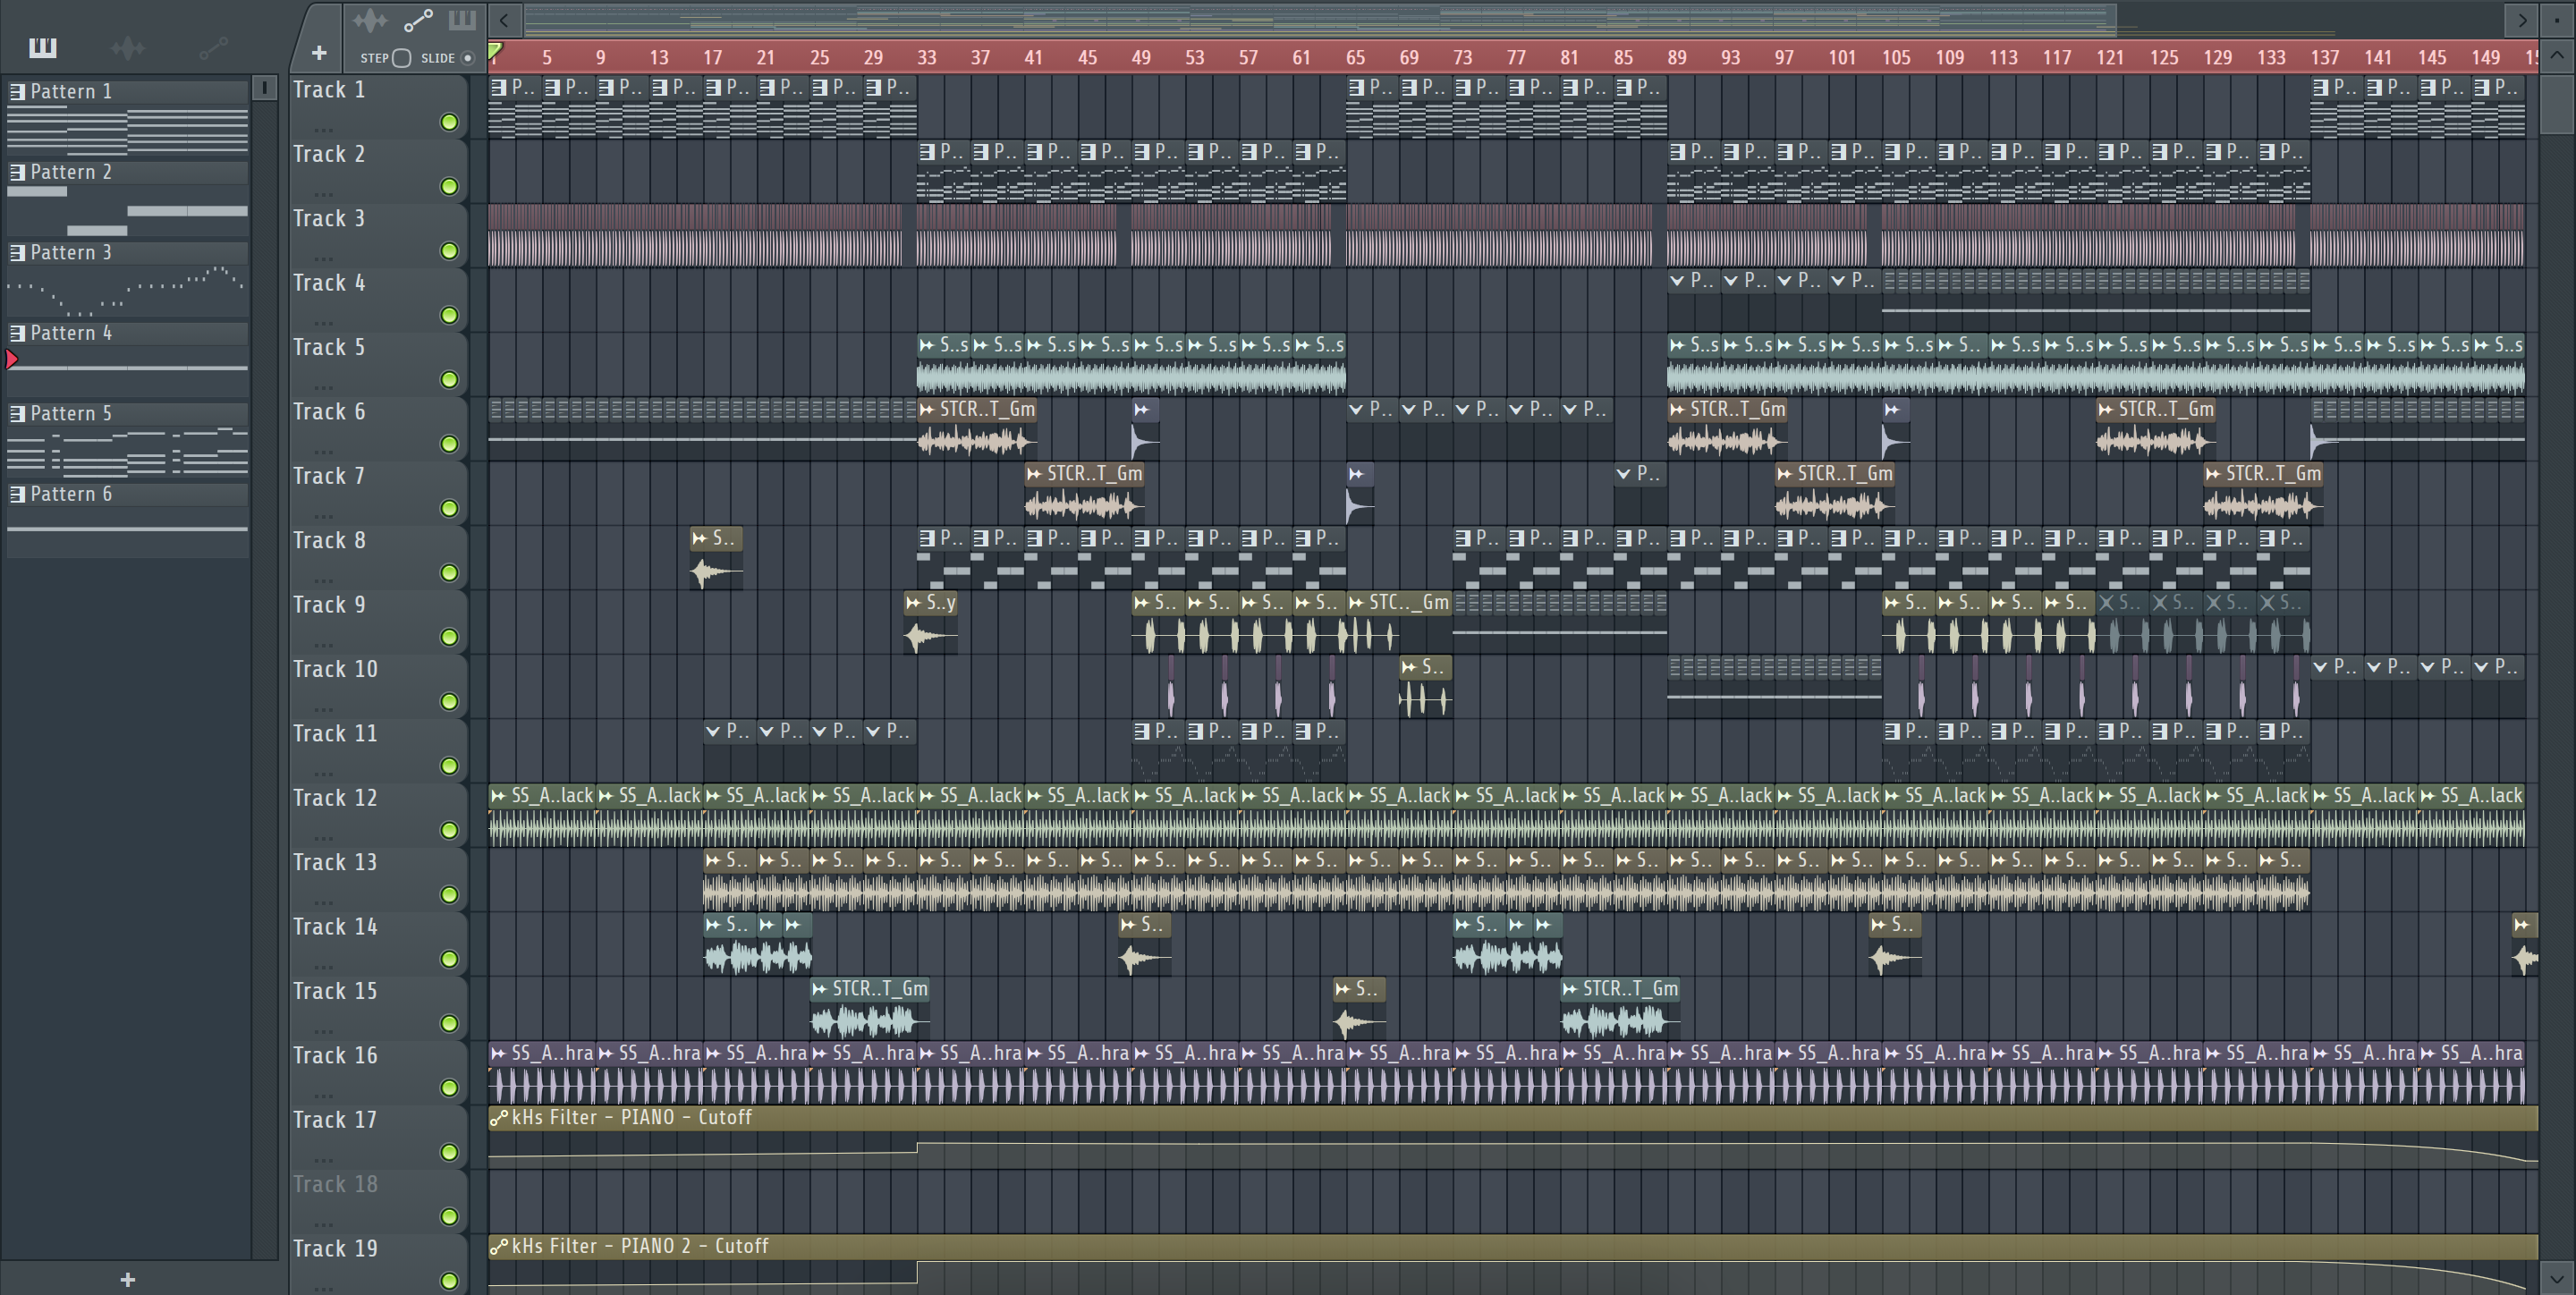The image size is (2576, 1295).
Task: Open the lone S.. clip menu on Track 8
Action: coord(699,539)
